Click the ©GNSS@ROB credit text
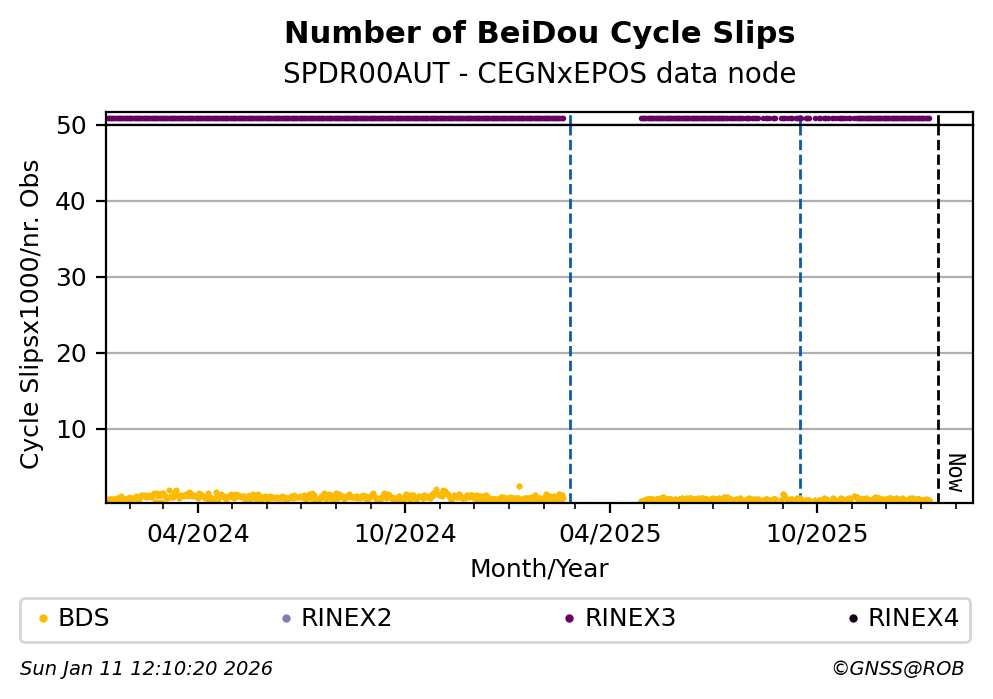Image resolution: width=993 pixels, height=699 pixels. pos(897,669)
